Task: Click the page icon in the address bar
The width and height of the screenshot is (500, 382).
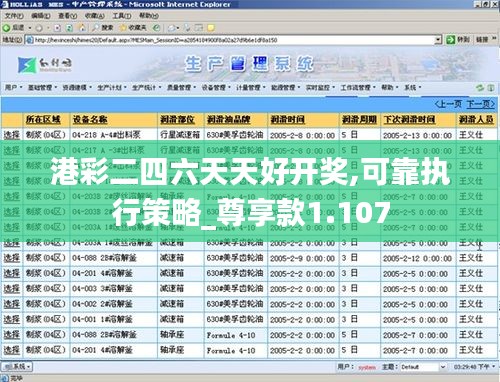Action: [x=29, y=40]
